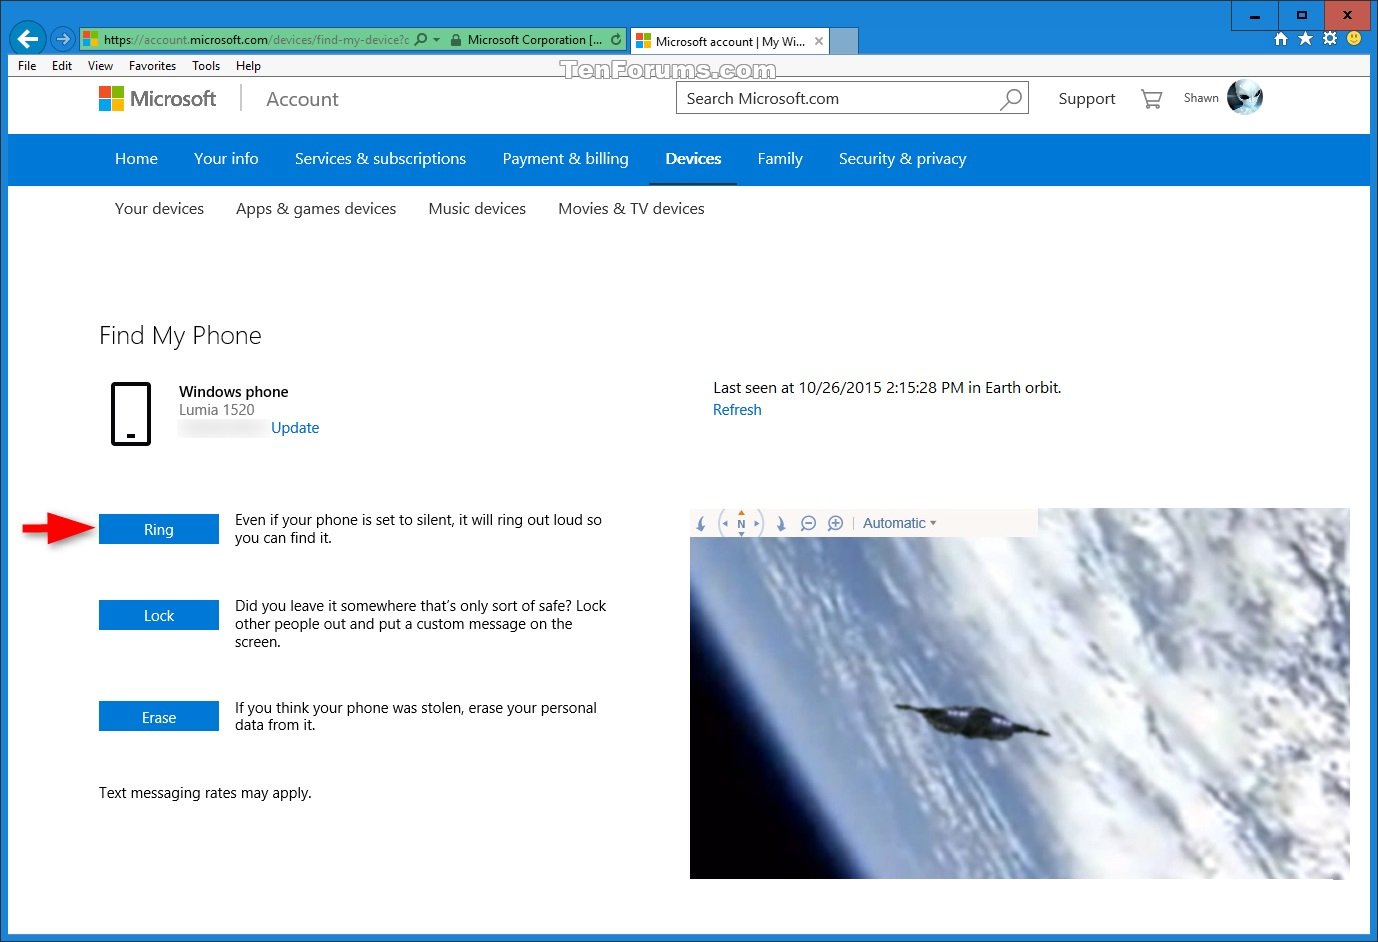Pan map south with compass down arrow
Screen dimensions: 1378x942
click(741, 534)
